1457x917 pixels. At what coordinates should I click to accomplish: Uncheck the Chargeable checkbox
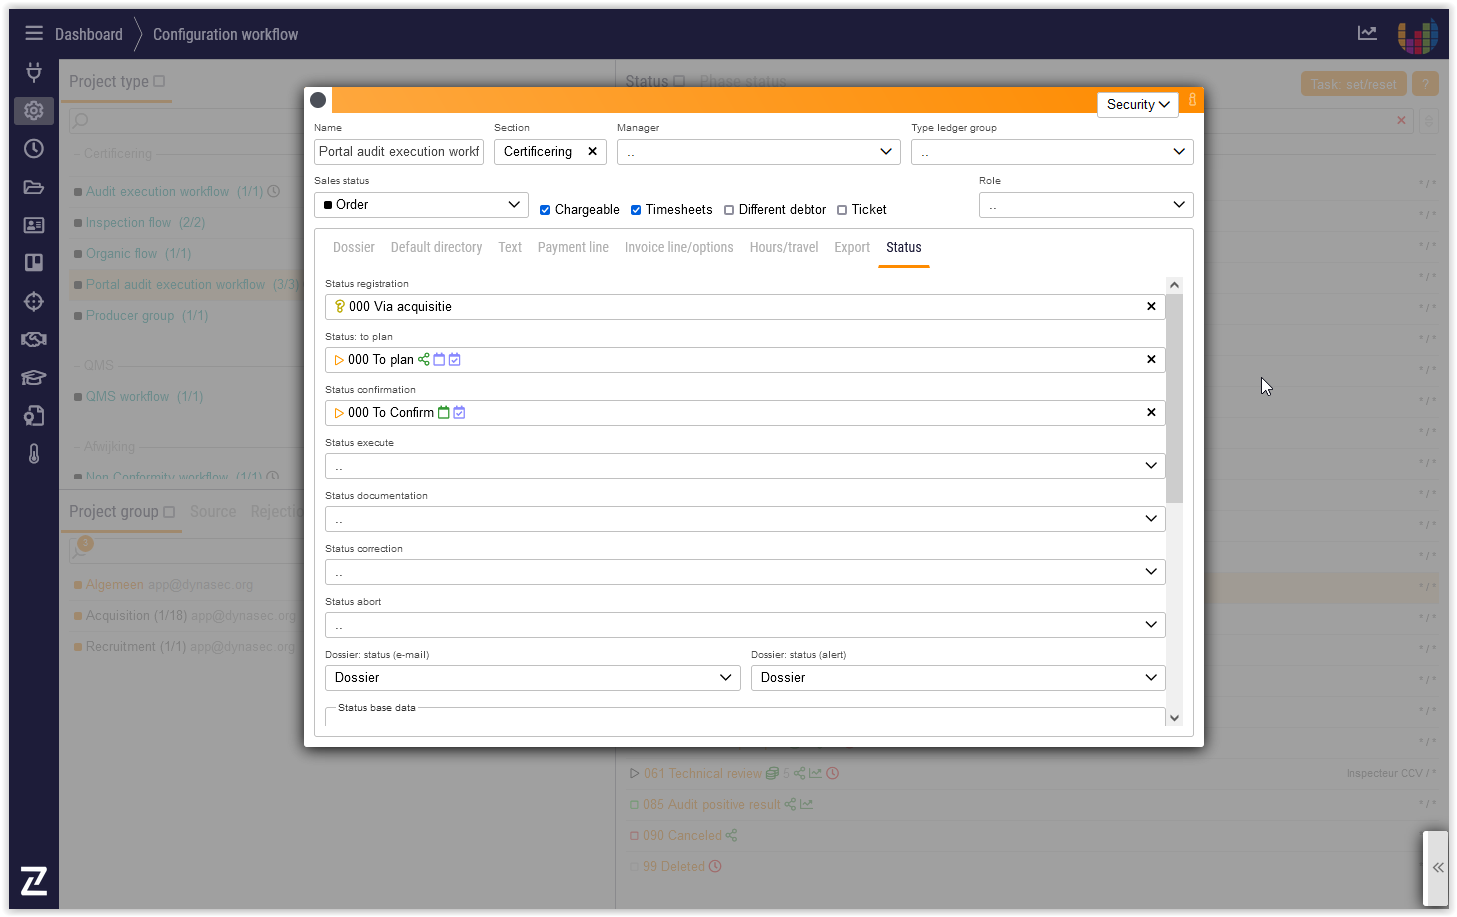tap(545, 210)
